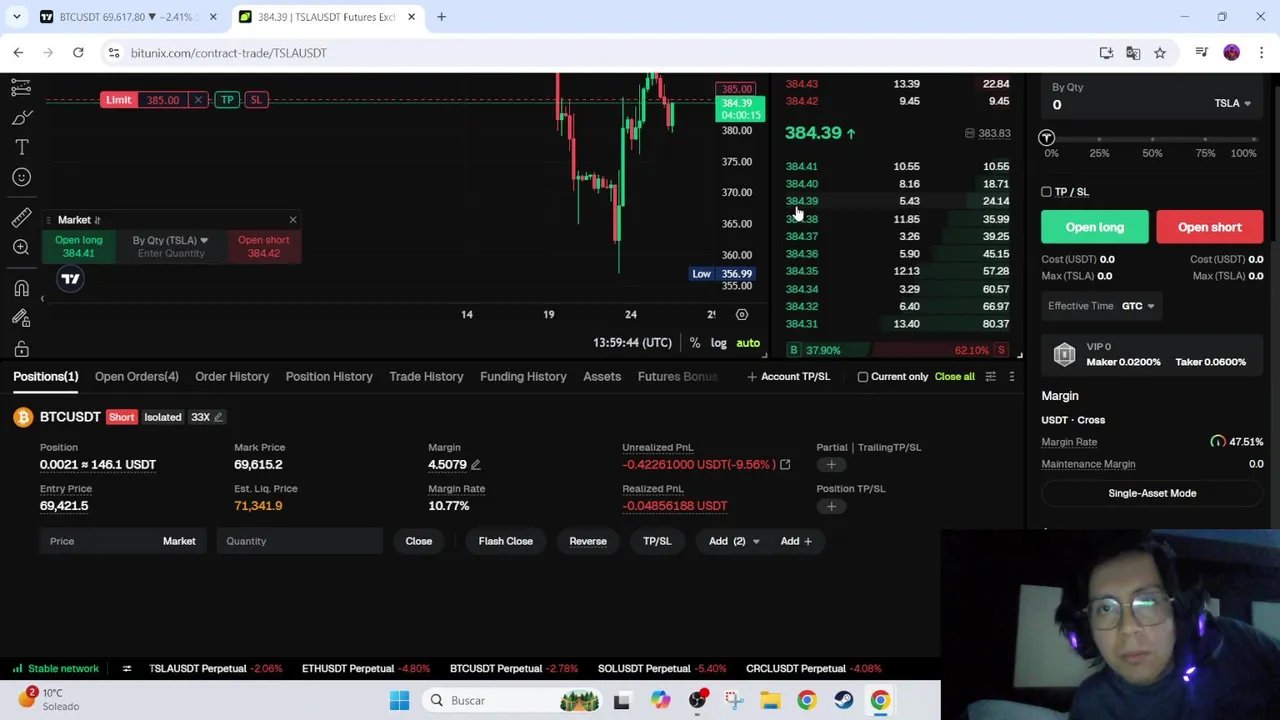Switch to Open Orders(4) tab
The width and height of the screenshot is (1280, 720).
tap(136, 377)
